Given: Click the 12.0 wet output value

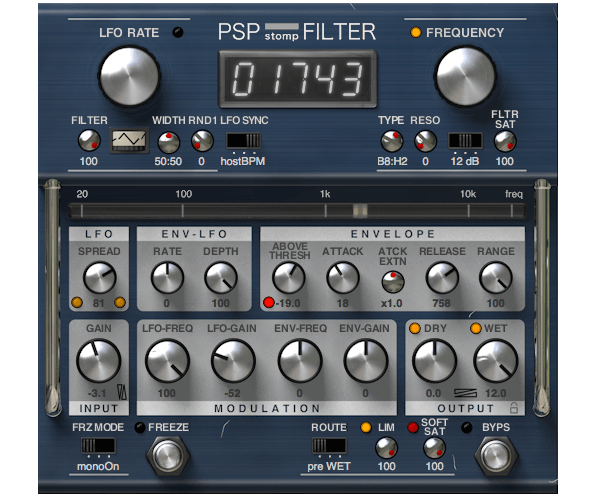Looking at the screenshot, I should point(496,393).
